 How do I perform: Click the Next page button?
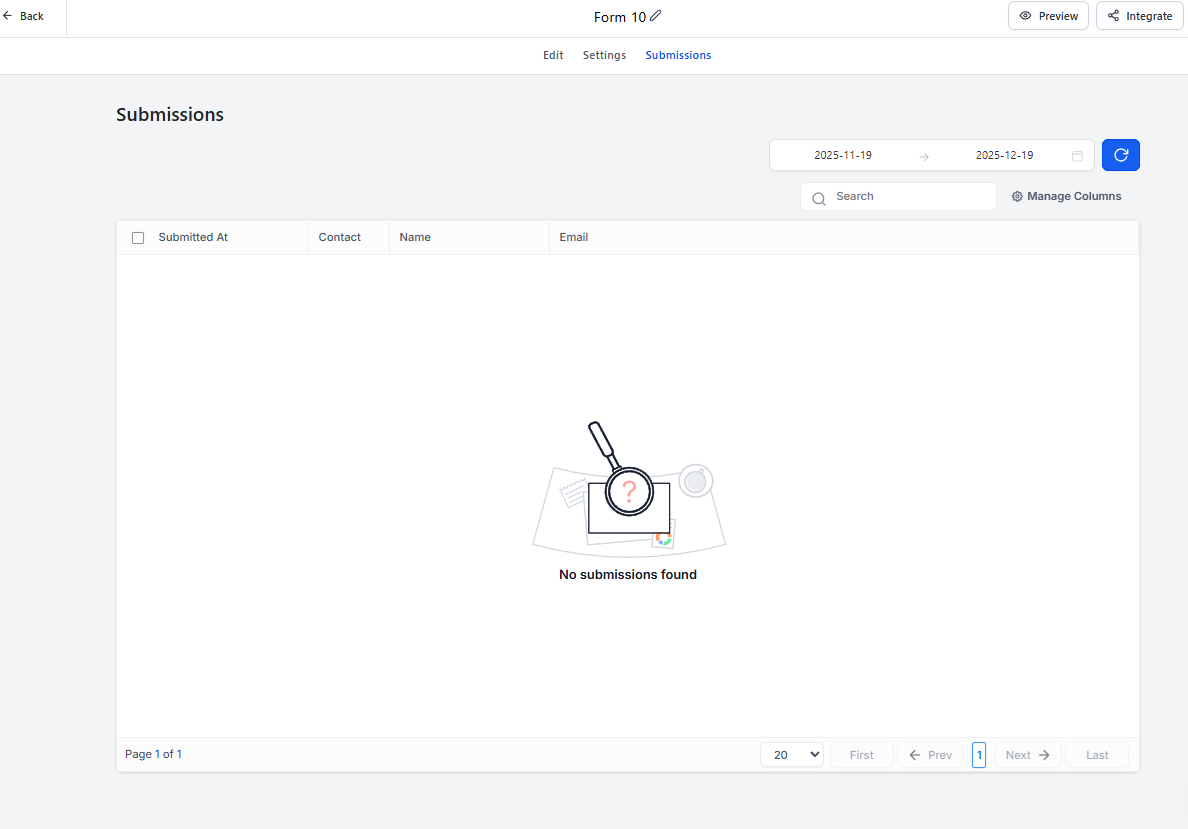[x=1027, y=755]
